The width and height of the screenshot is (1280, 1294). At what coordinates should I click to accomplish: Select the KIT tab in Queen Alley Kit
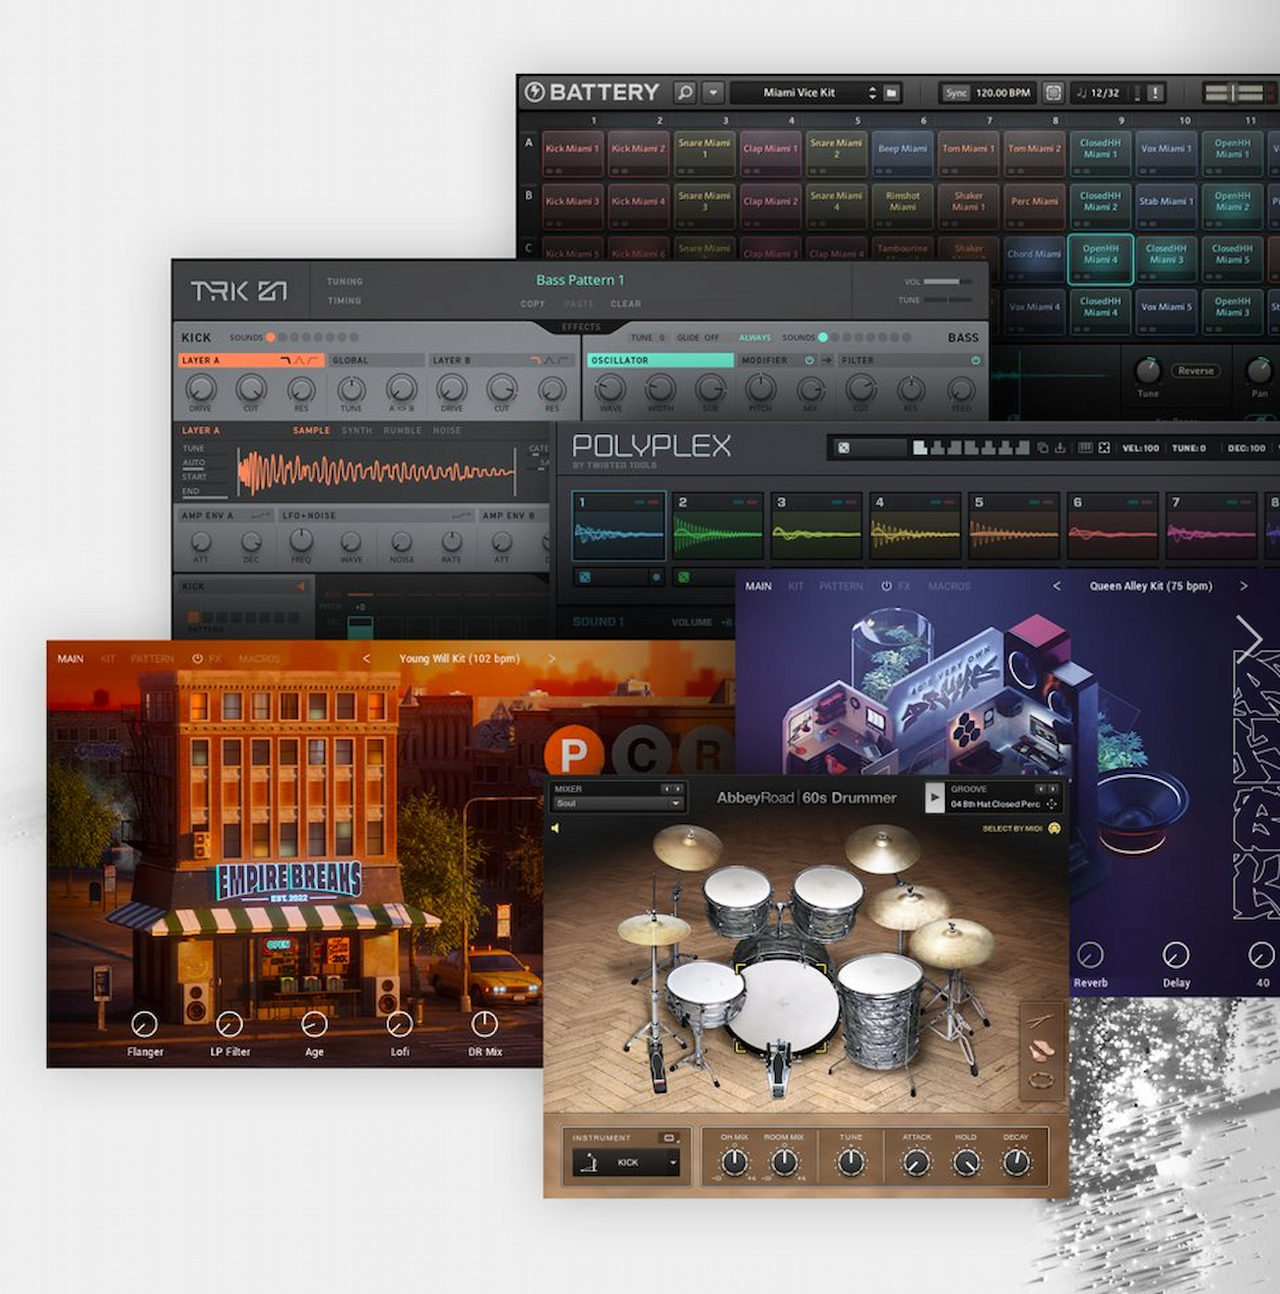[x=794, y=586]
